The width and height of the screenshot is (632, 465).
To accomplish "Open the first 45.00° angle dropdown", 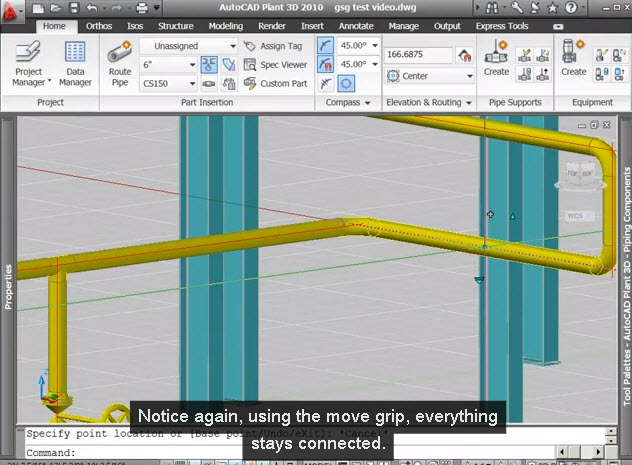I will coord(375,45).
